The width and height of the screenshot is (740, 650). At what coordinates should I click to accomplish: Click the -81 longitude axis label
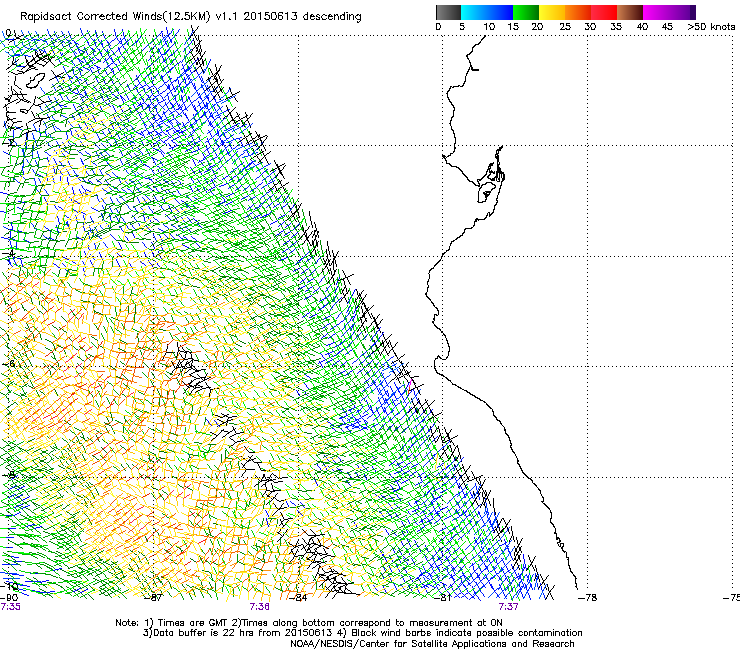(442, 598)
